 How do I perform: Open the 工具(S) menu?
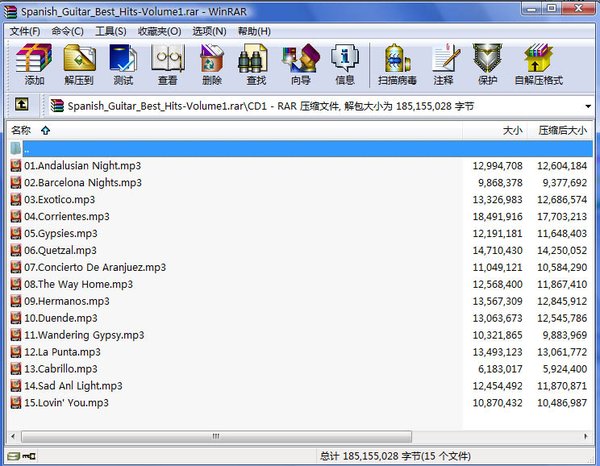pyautogui.click(x=111, y=31)
